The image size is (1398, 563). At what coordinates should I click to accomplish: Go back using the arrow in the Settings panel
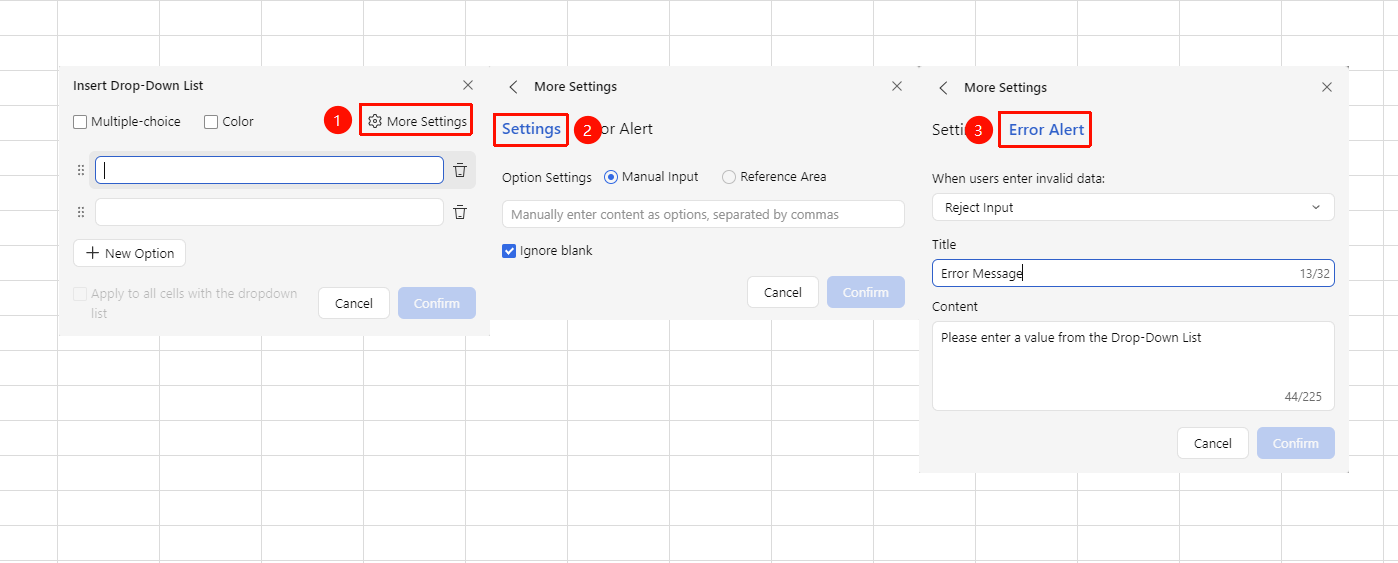tap(514, 87)
